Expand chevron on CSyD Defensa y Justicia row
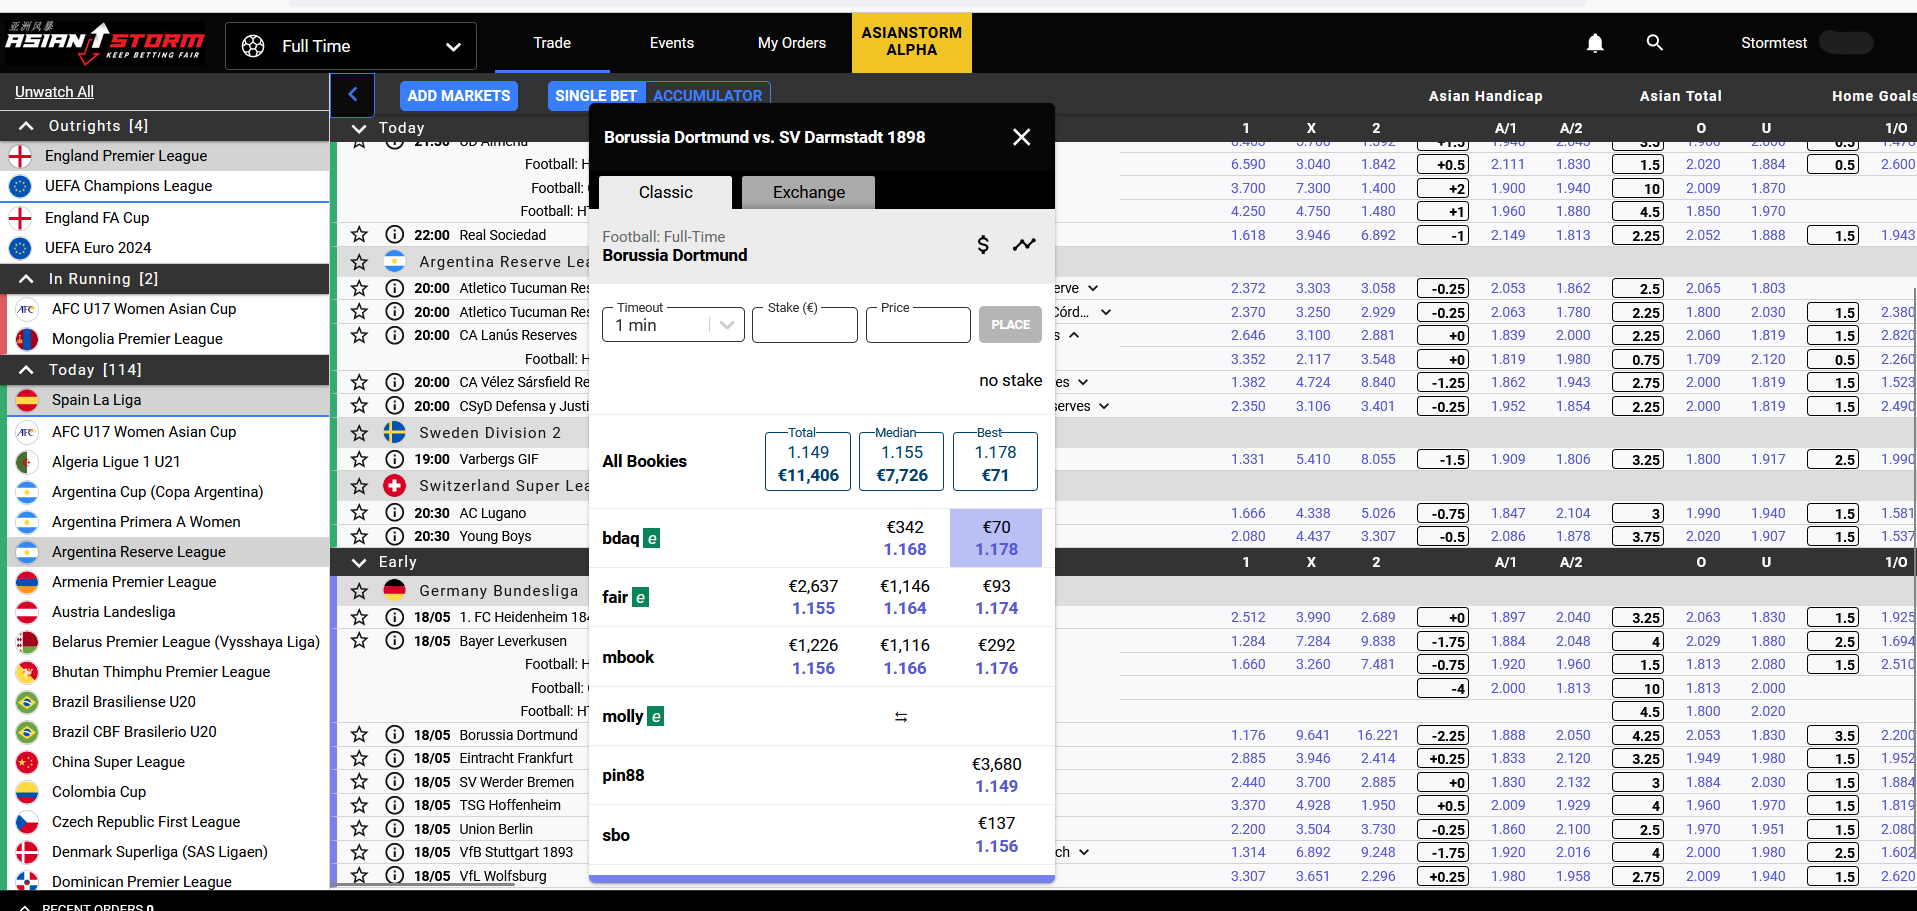 click(x=1104, y=406)
